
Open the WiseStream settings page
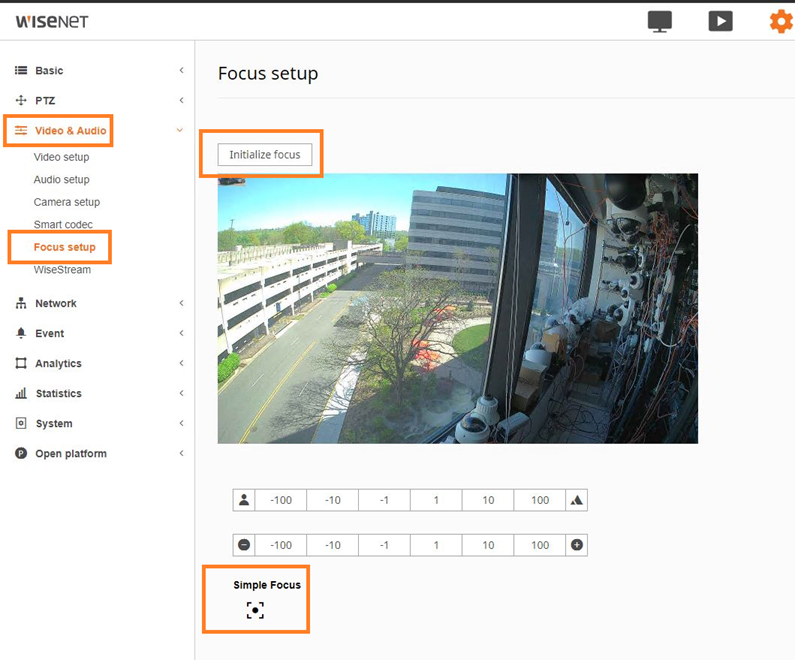62,270
